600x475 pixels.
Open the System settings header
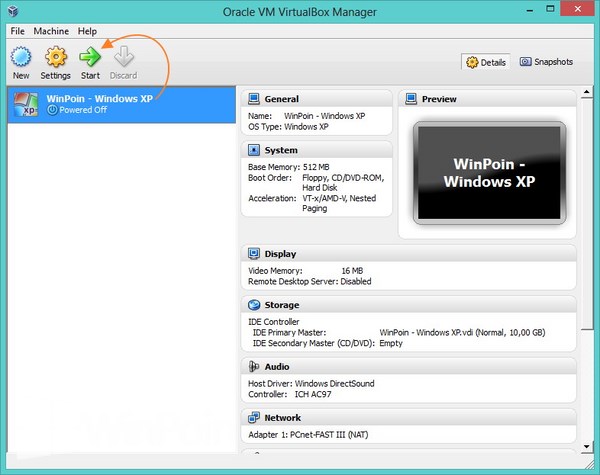pos(316,150)
